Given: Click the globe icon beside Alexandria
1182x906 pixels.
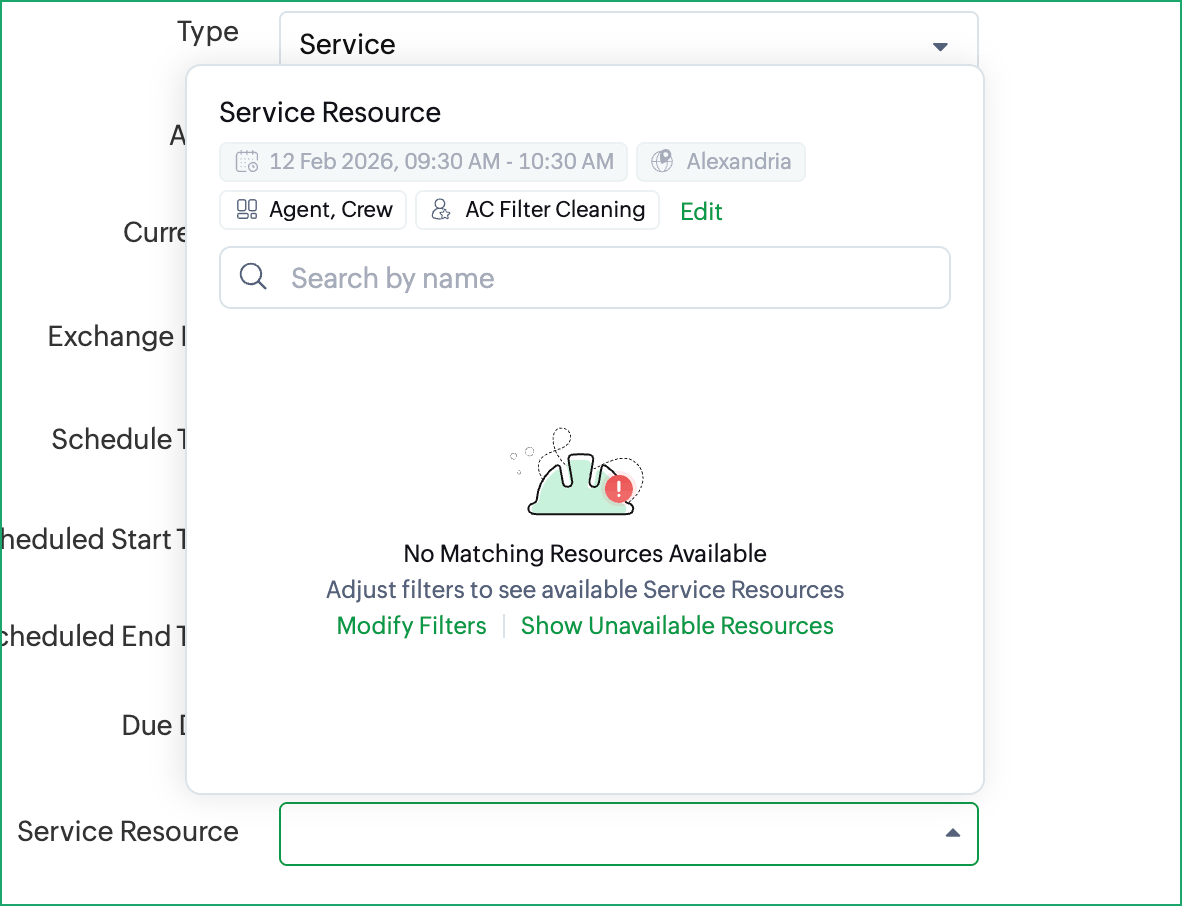Looking at the screenshot, I should coord(661,162).
